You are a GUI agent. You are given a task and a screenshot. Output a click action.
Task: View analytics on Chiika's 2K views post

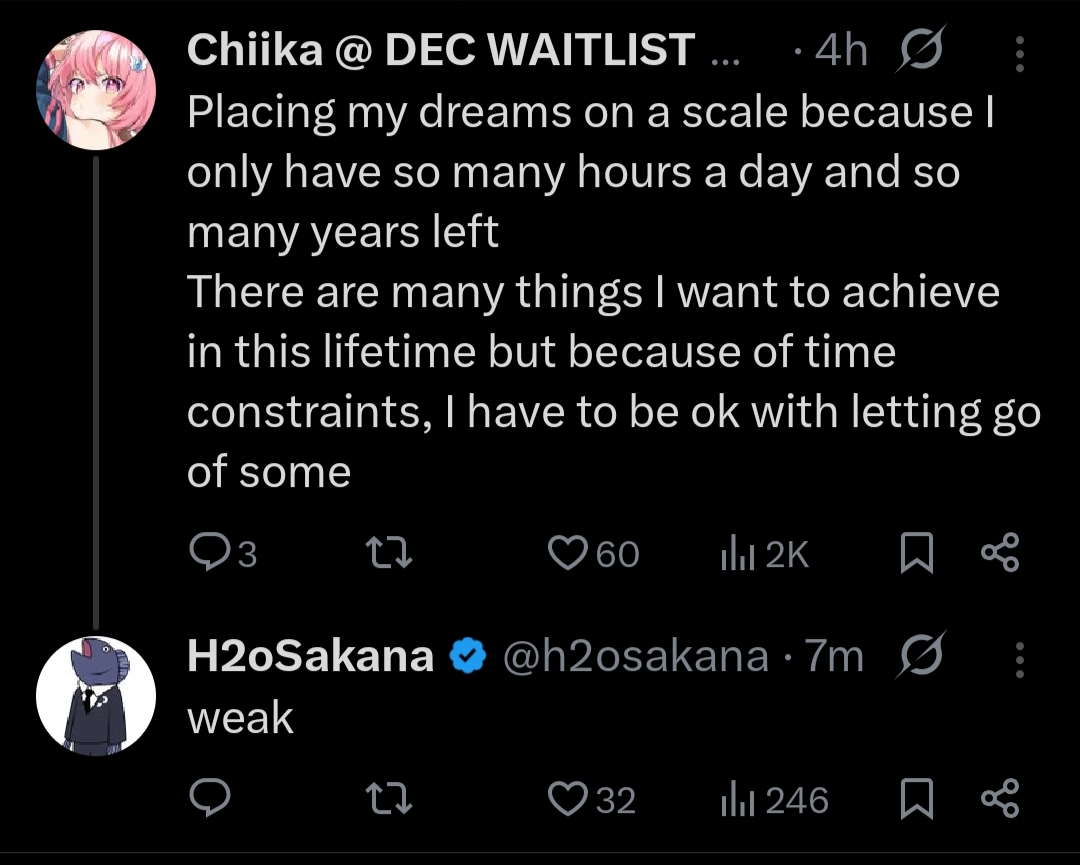click(x=735, y=553)
